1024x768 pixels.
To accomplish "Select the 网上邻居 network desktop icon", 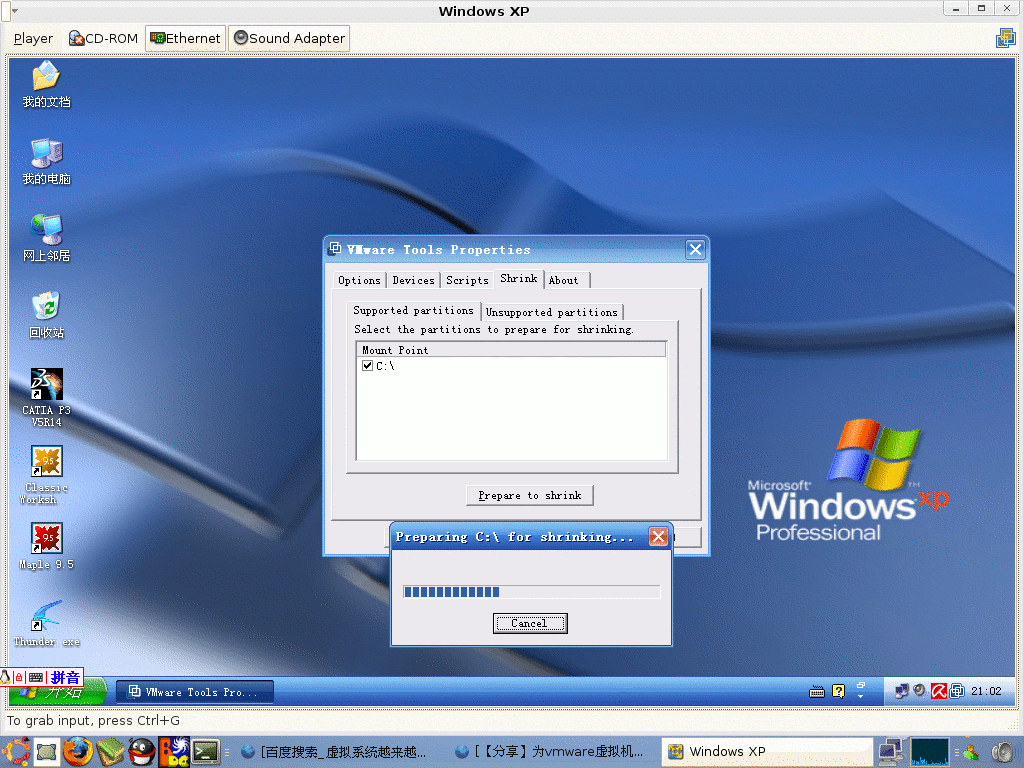I will (46, 238).
